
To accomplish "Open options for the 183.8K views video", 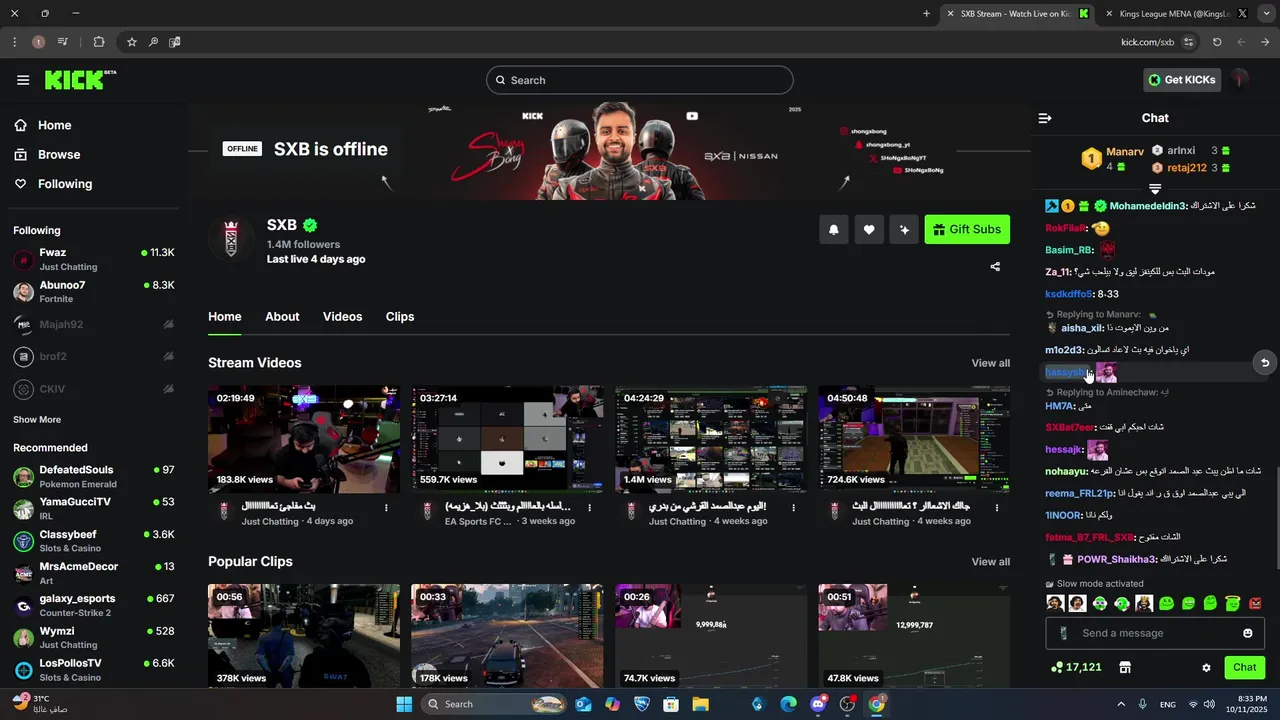I will (386, 508).
